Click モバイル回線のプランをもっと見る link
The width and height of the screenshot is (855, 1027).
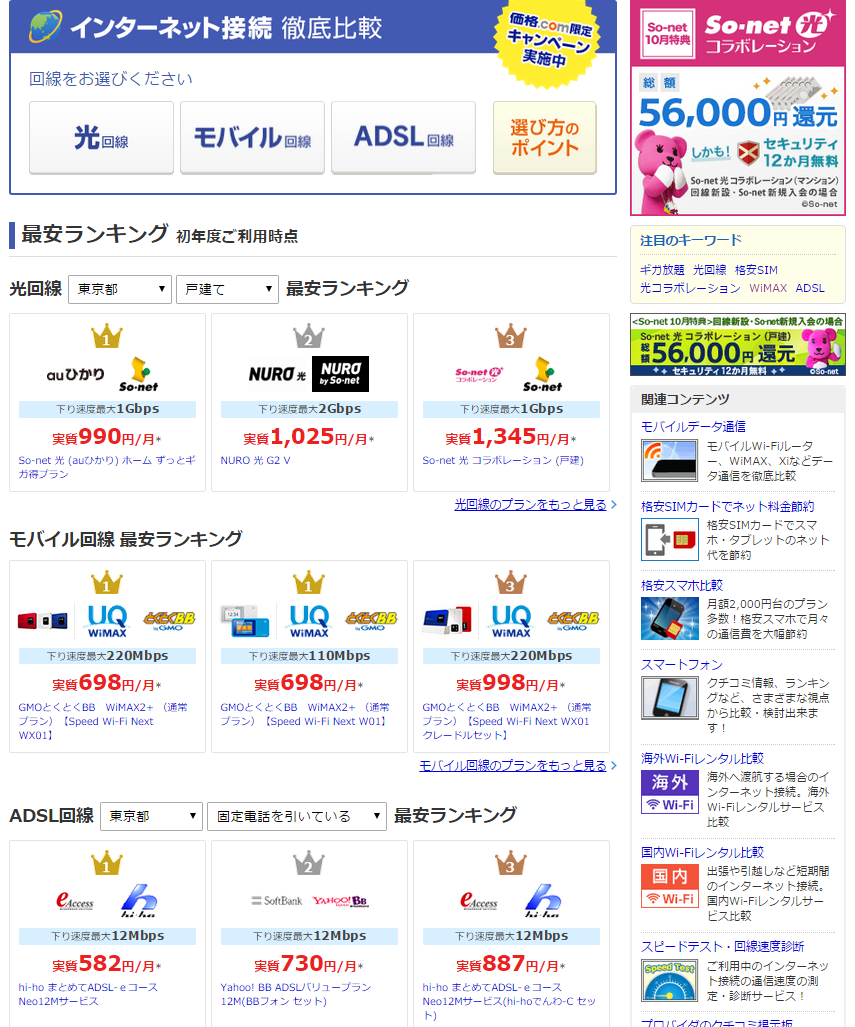pos(513,766)
